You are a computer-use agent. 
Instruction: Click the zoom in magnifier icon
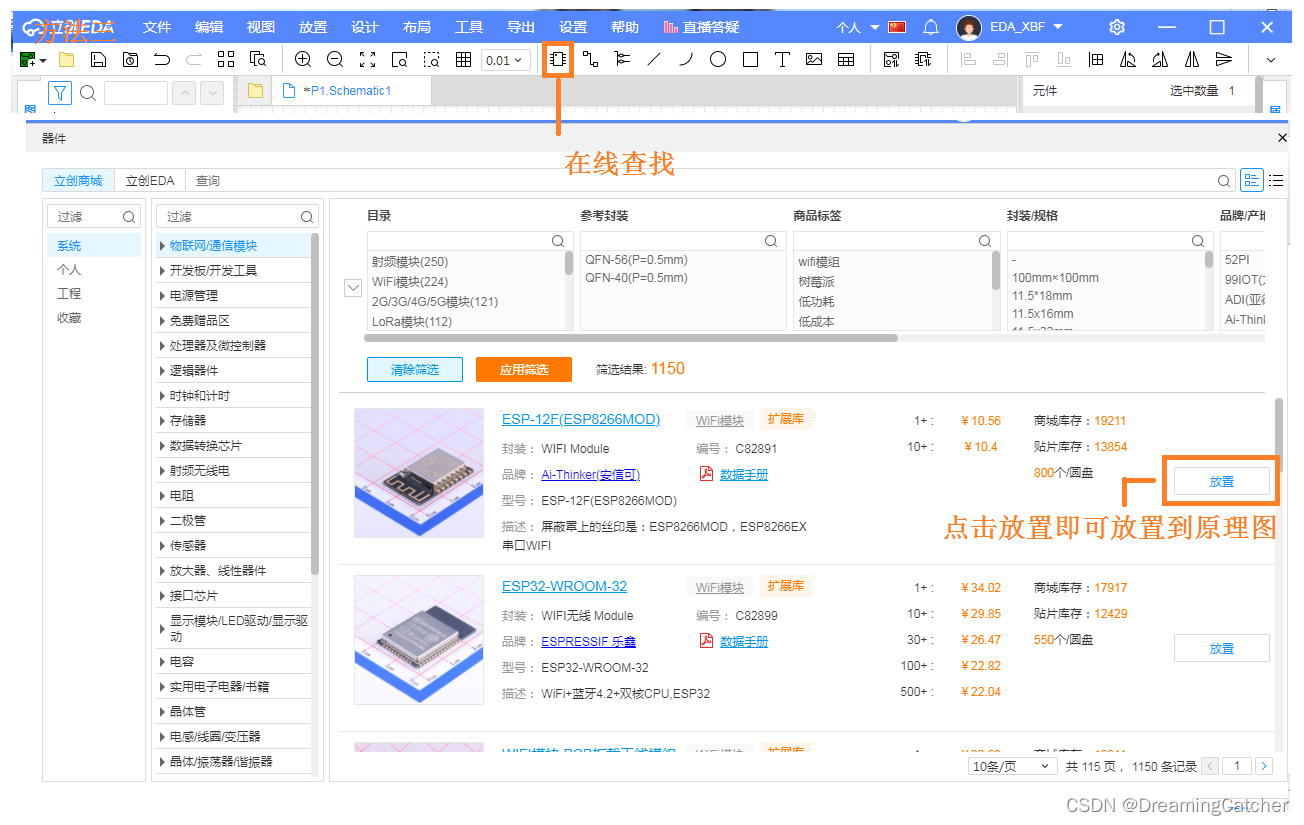coord(303,60)
